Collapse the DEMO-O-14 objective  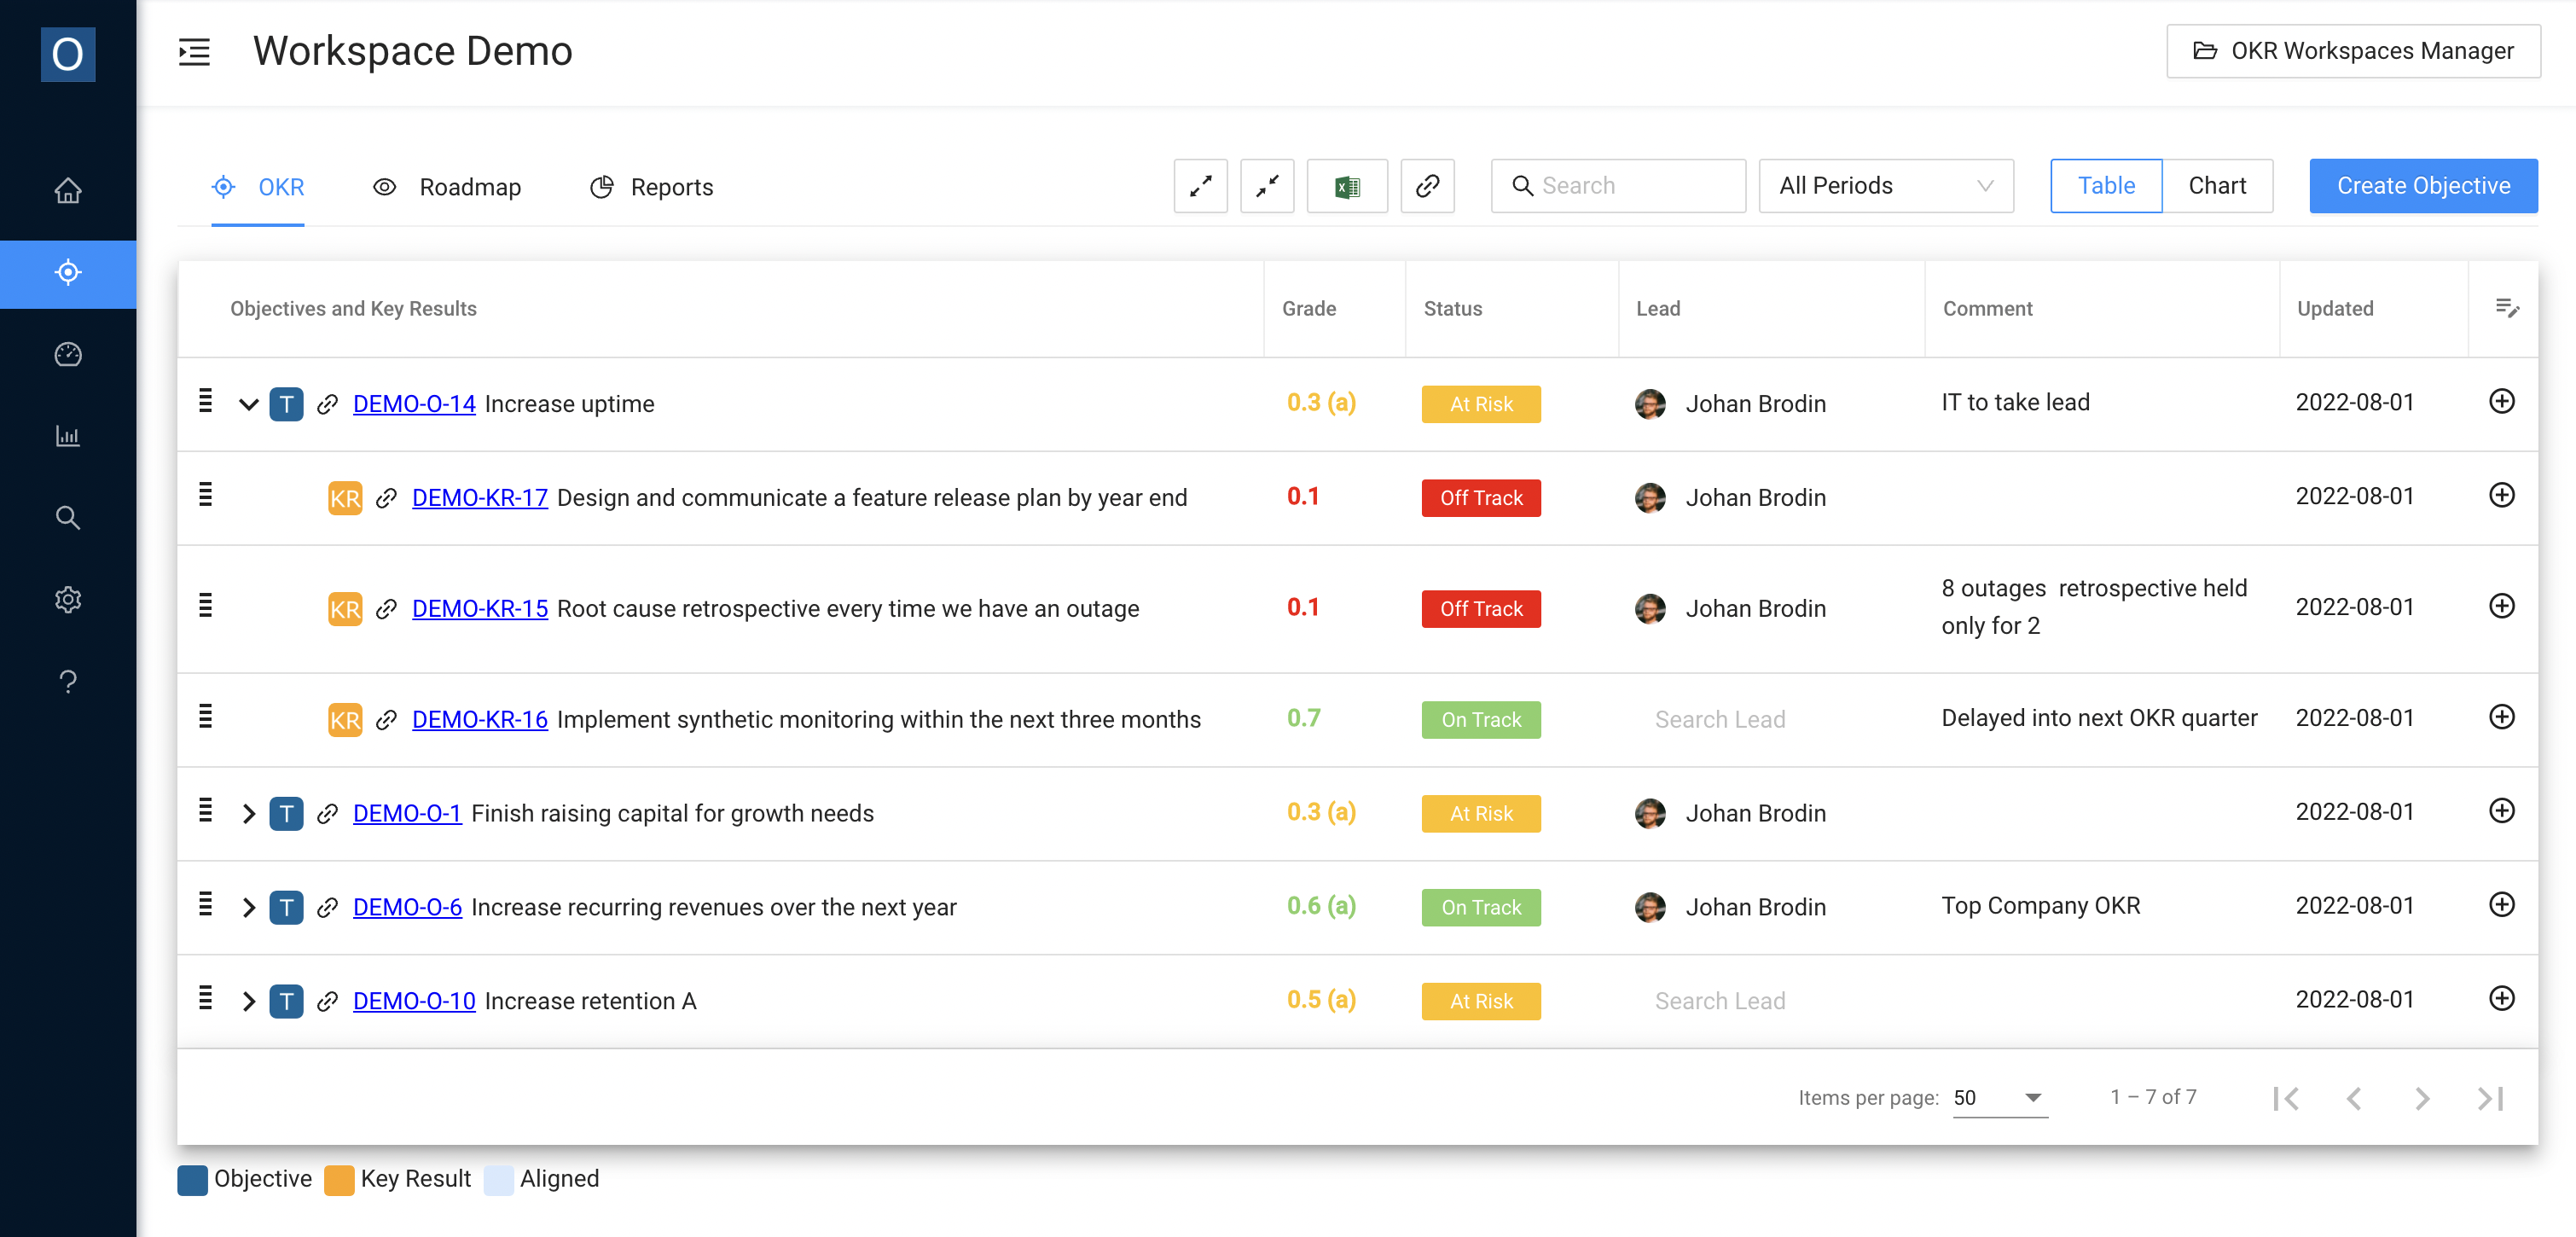(x=249, y=404)
